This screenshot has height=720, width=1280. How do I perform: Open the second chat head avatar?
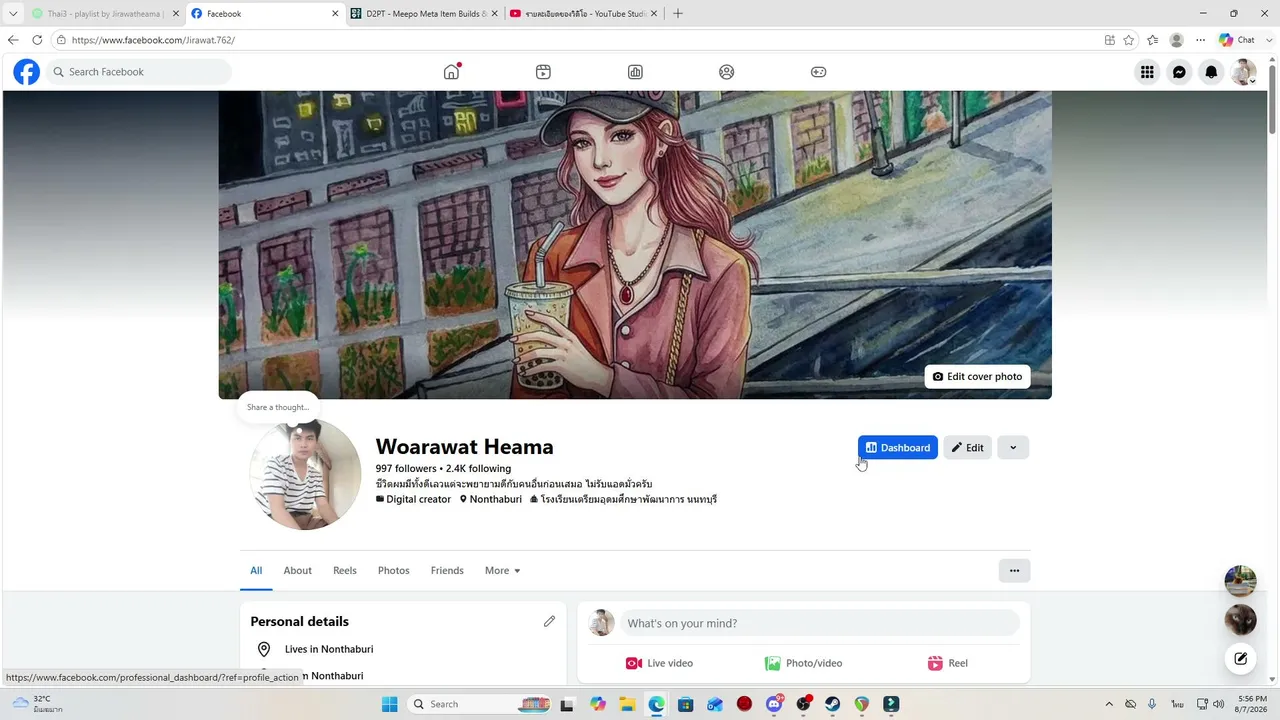coord(1241,620)
